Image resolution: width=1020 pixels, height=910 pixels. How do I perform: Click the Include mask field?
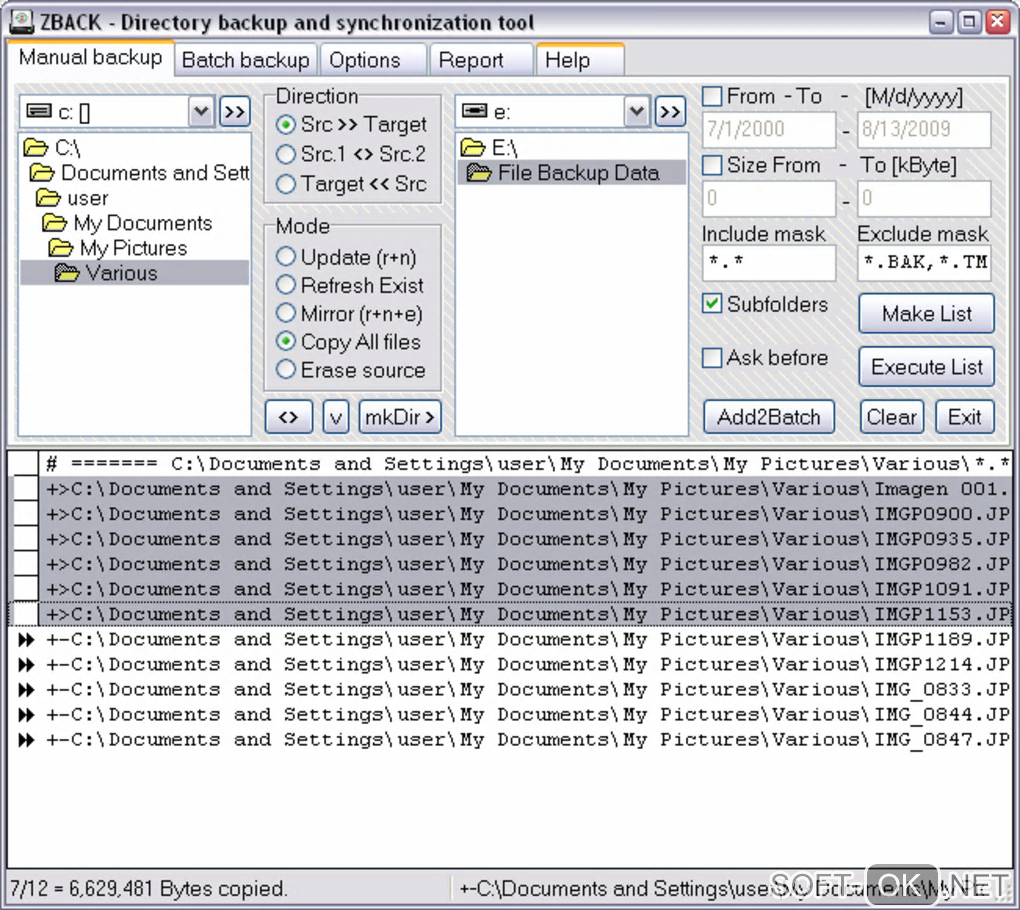768,263
